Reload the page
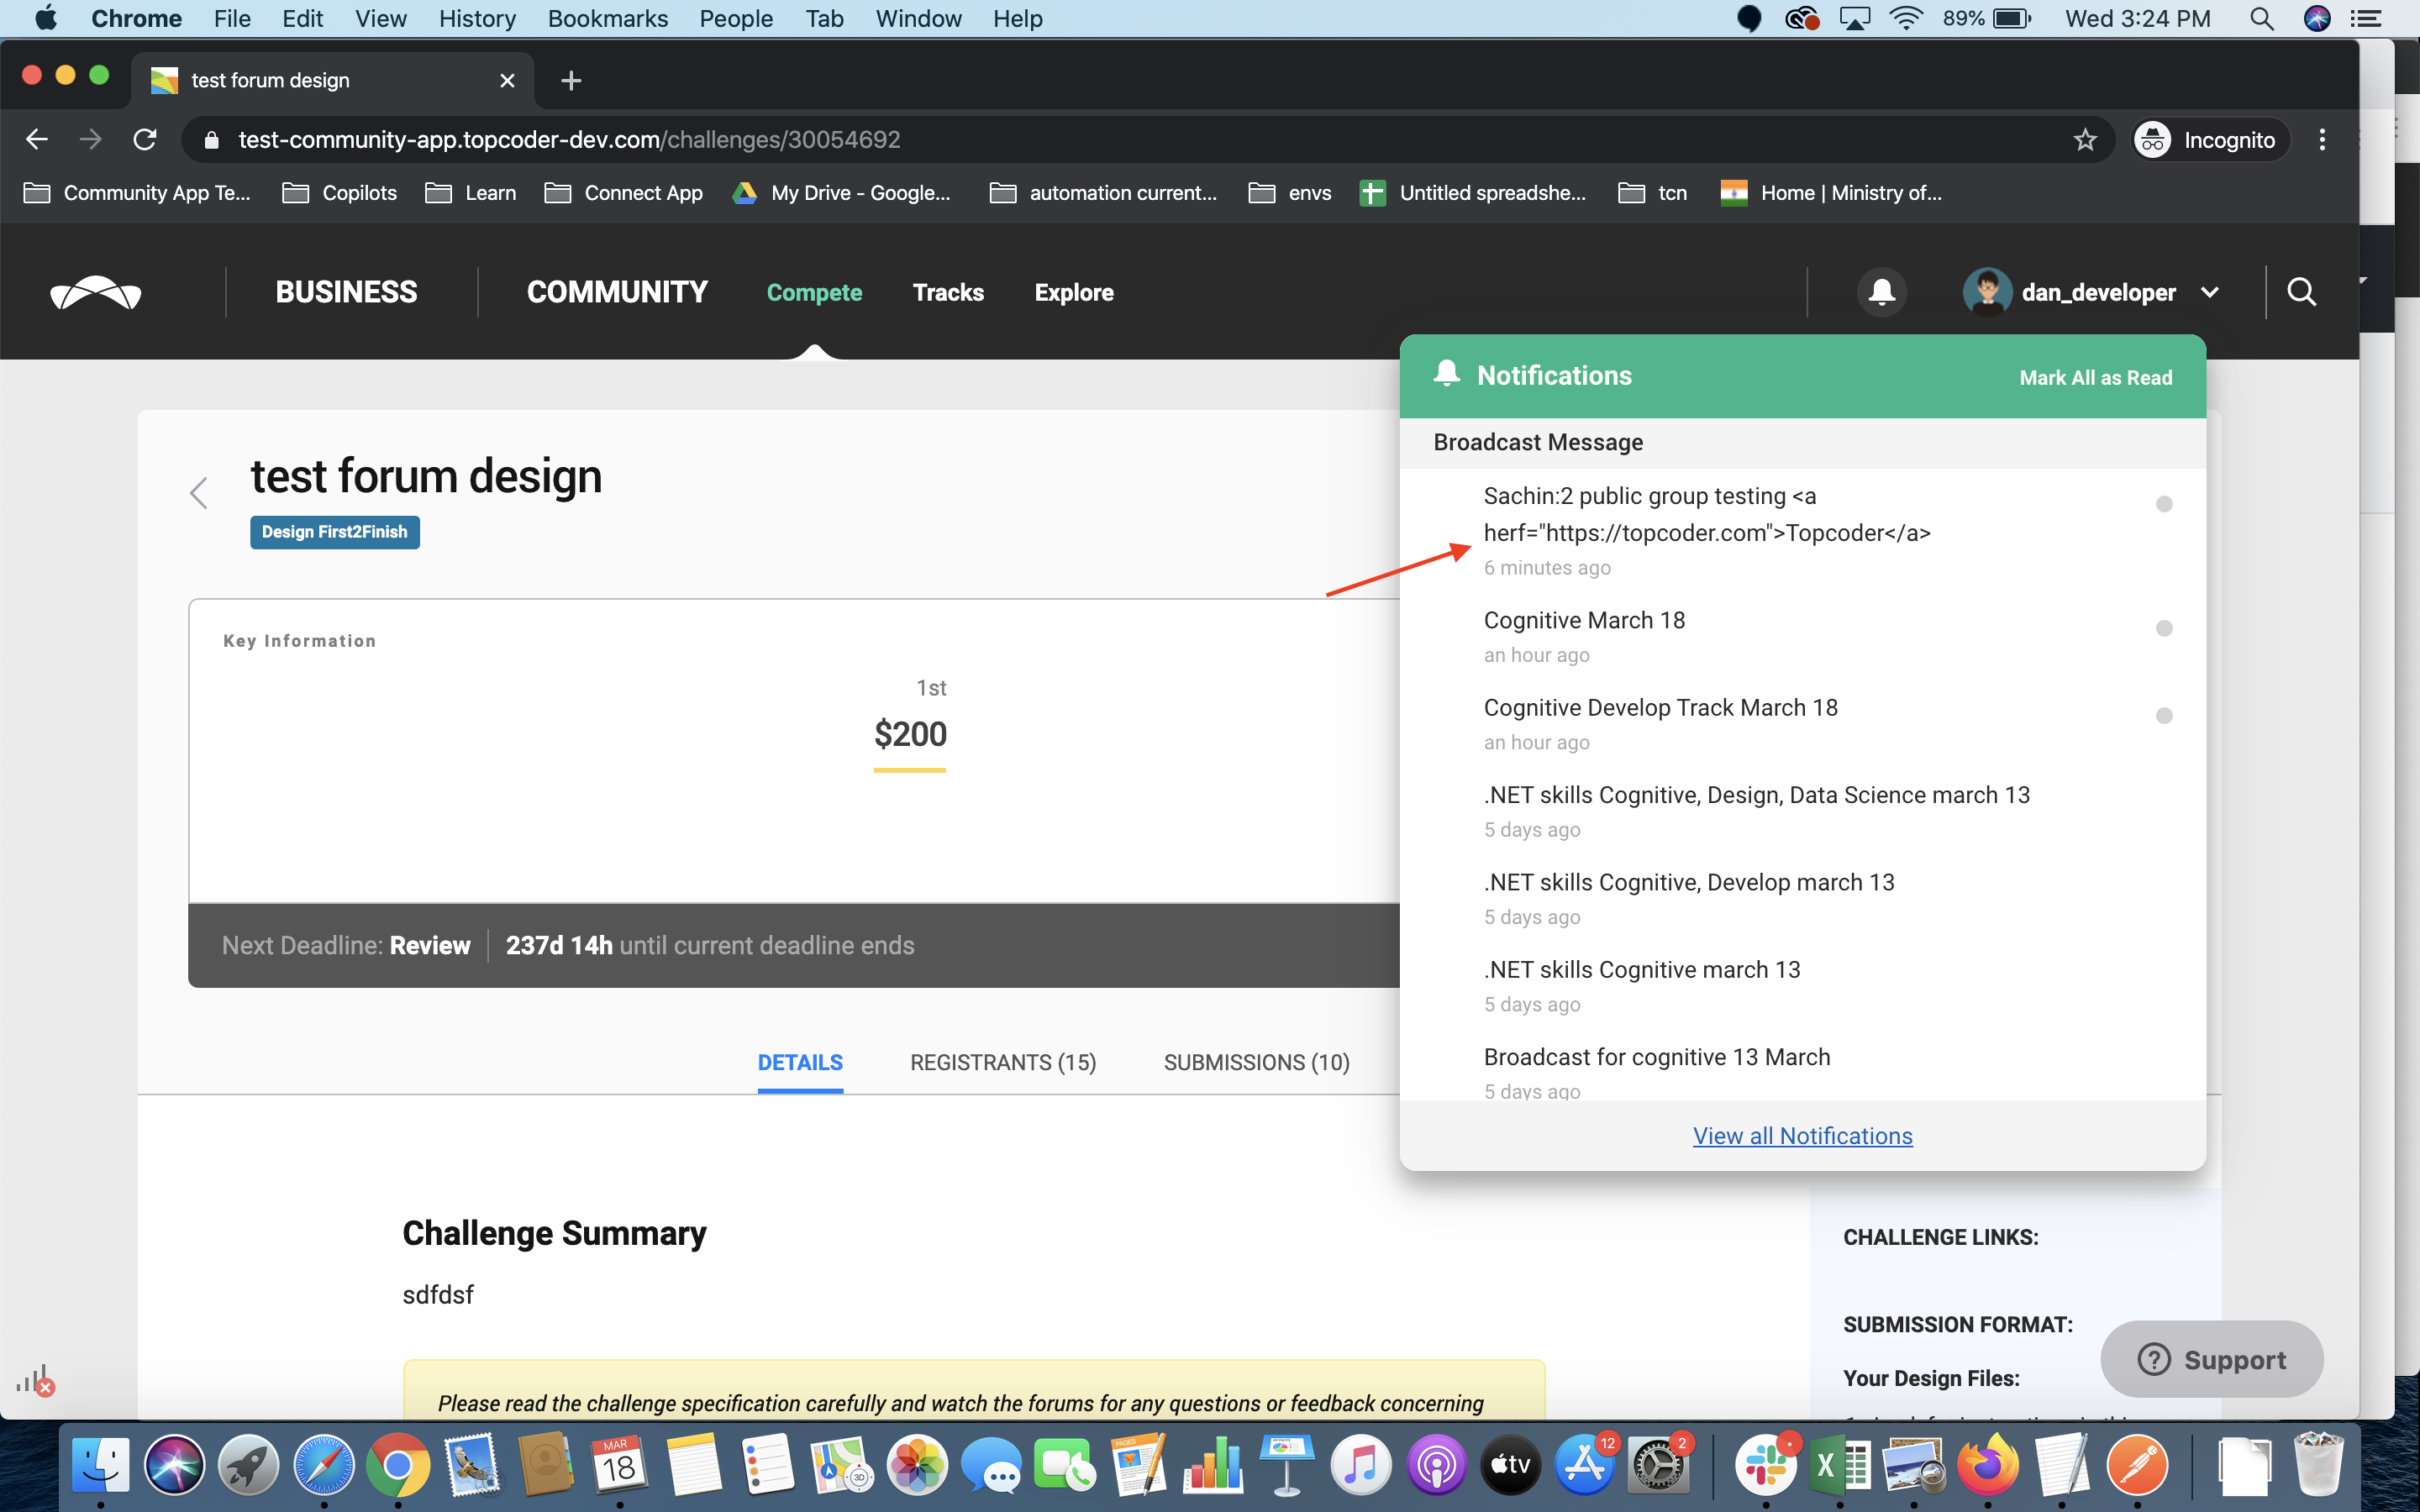This screenshot has width=2420, height=1512. 145,139
